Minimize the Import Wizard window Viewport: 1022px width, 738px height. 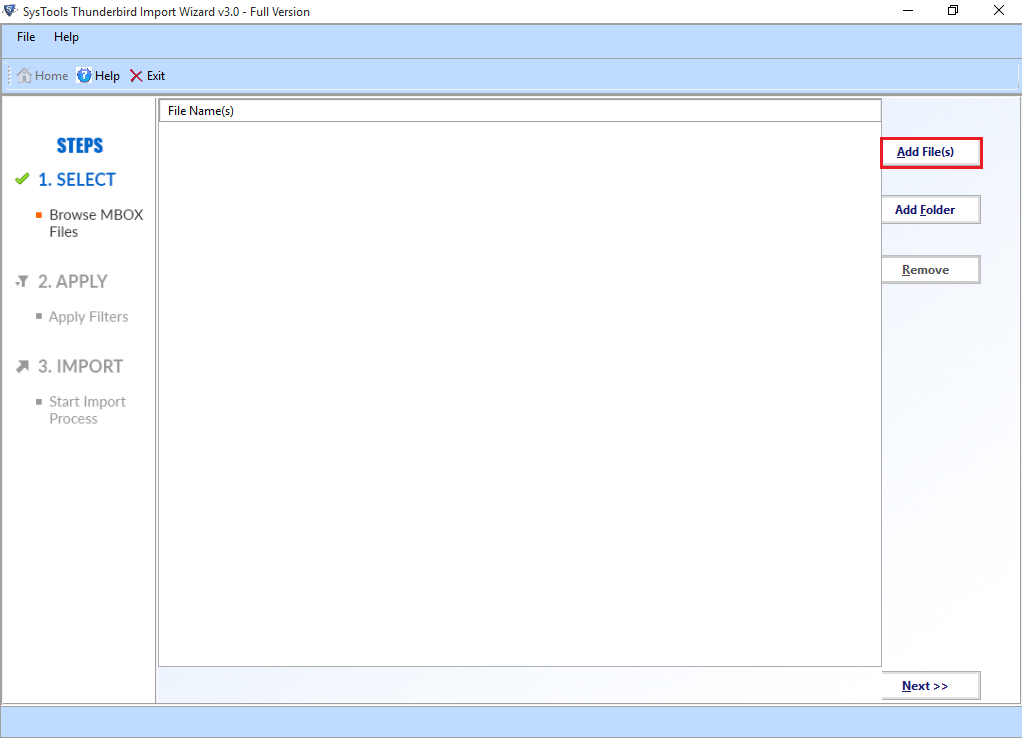[x=908, y=11]
